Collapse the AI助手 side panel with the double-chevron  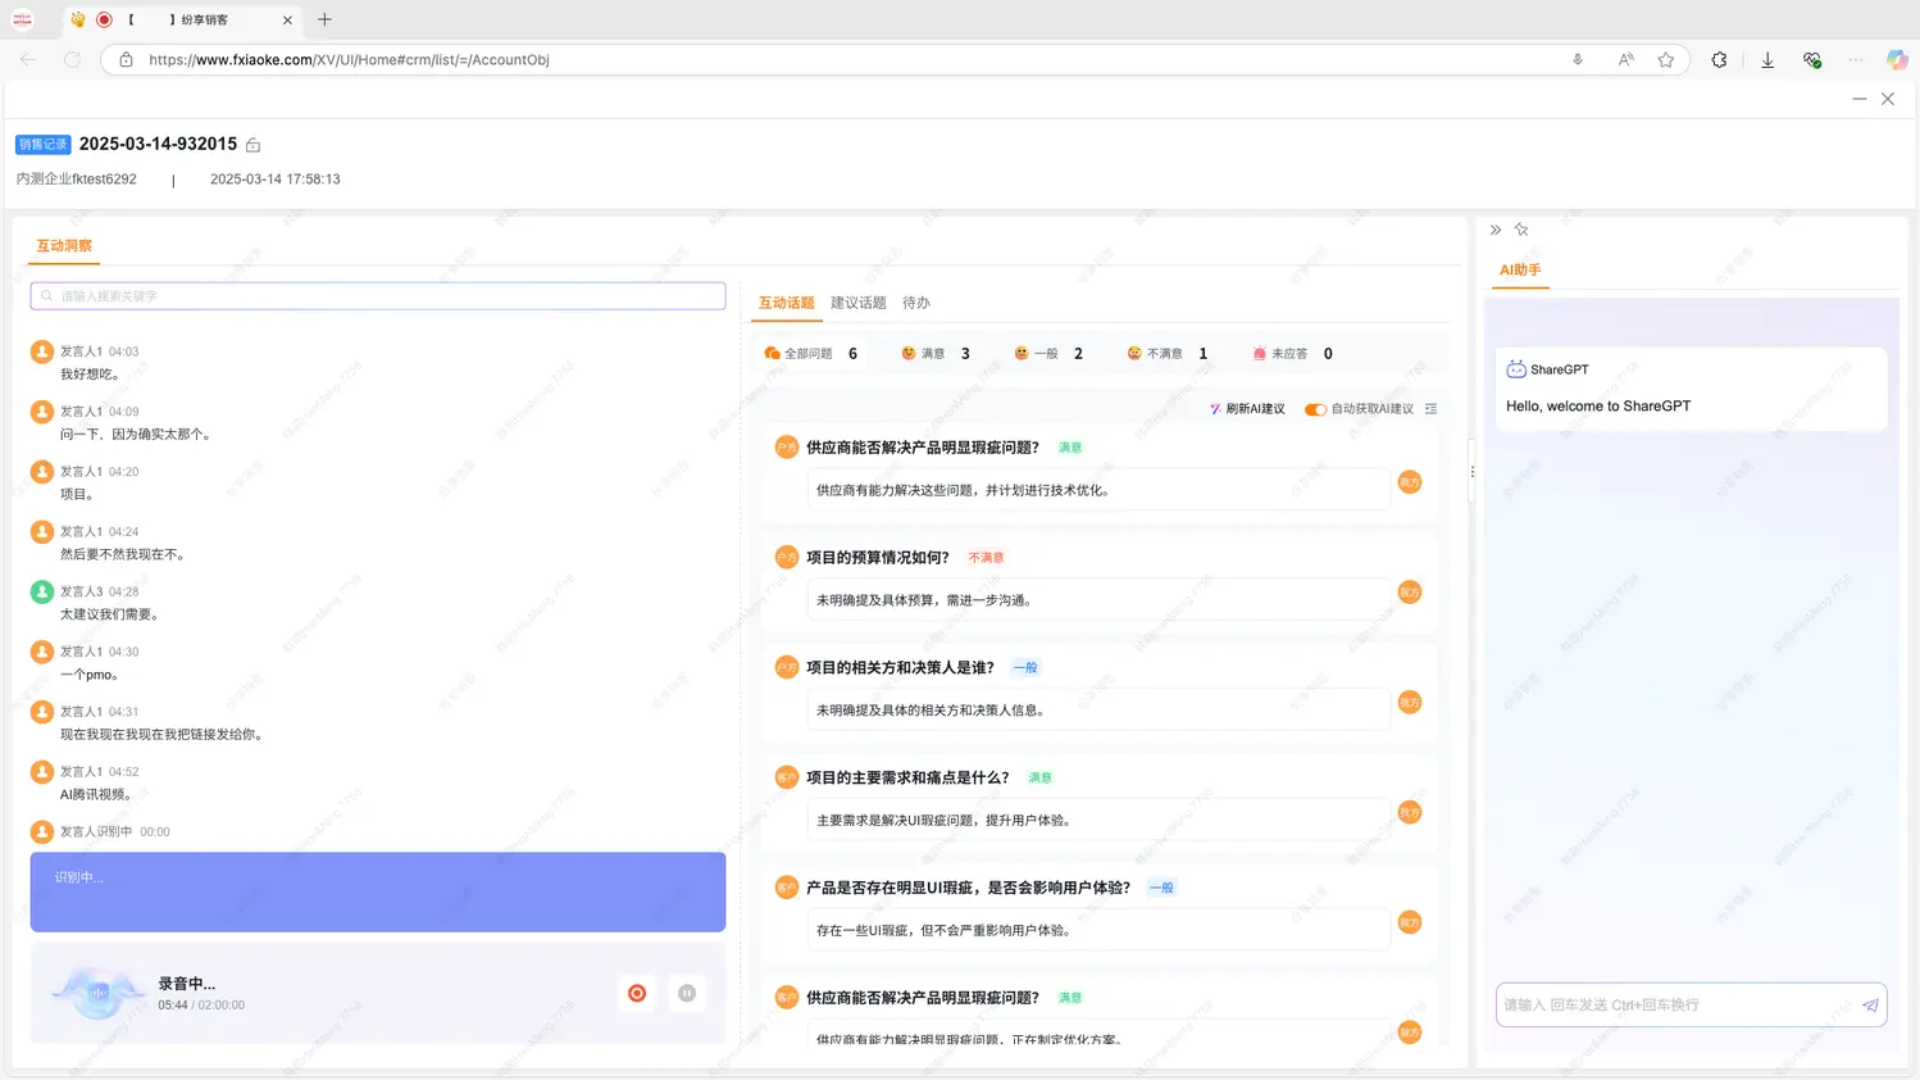(1495, 230)
